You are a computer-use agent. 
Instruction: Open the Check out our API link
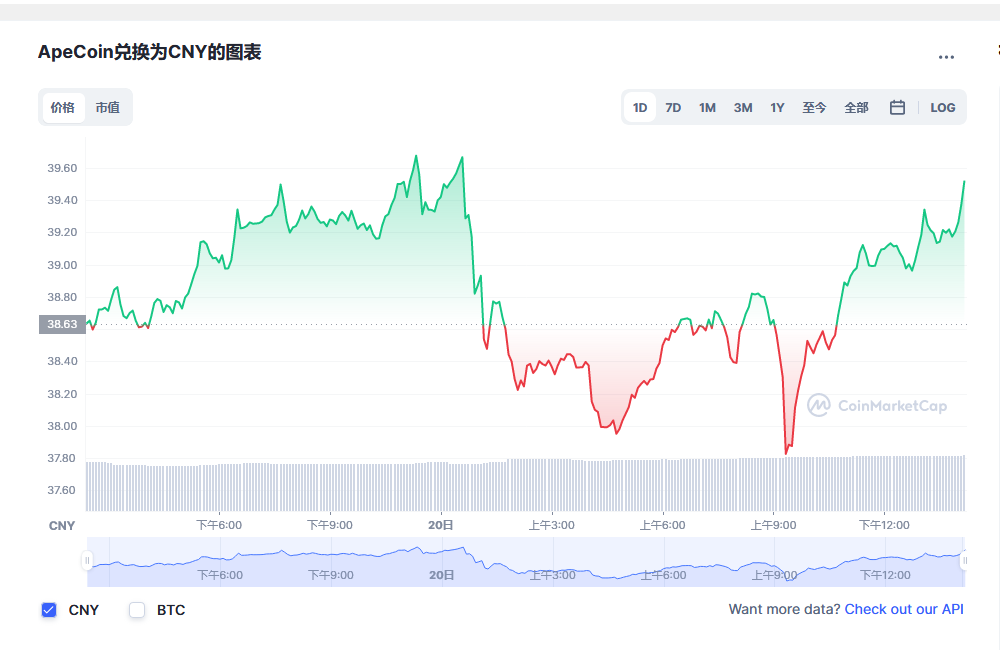pyautogui.click(x=904, y=609)
